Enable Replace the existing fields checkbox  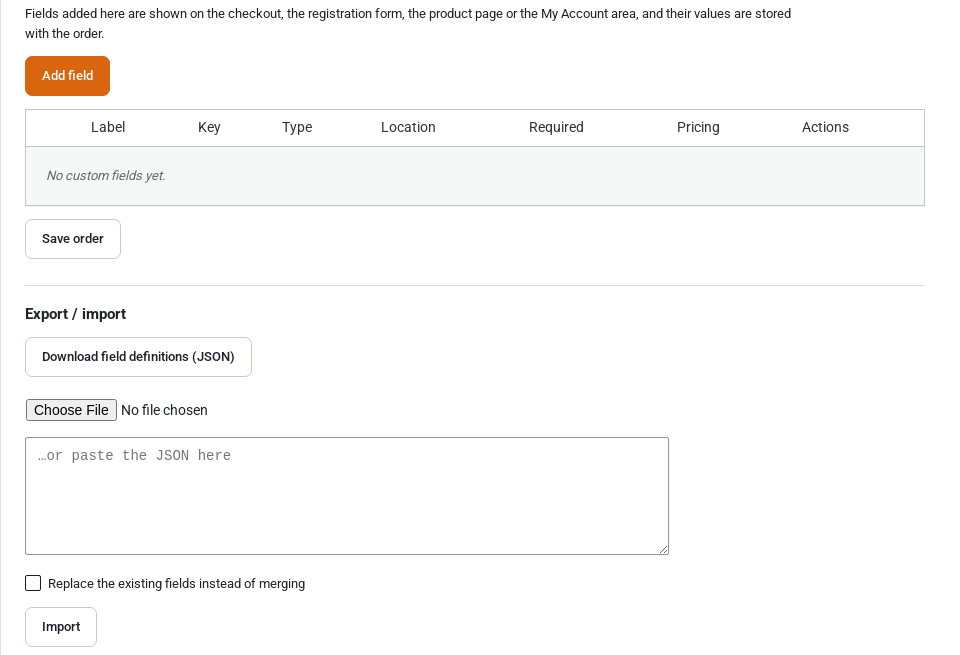click(x=33, y=583)
